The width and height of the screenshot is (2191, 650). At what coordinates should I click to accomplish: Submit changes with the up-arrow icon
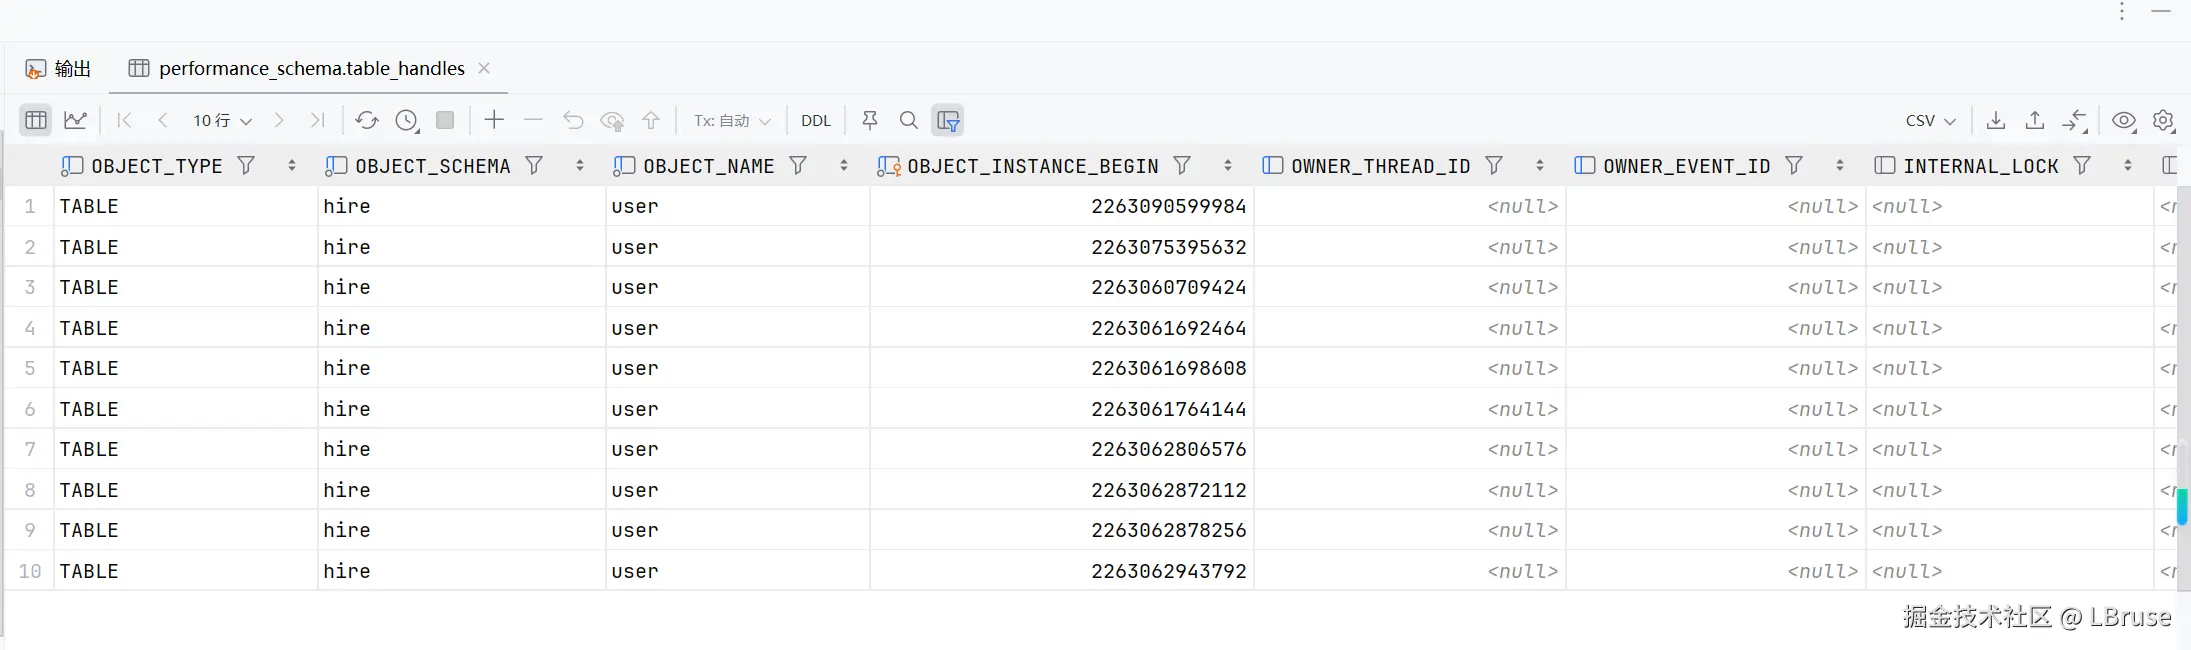651,120
